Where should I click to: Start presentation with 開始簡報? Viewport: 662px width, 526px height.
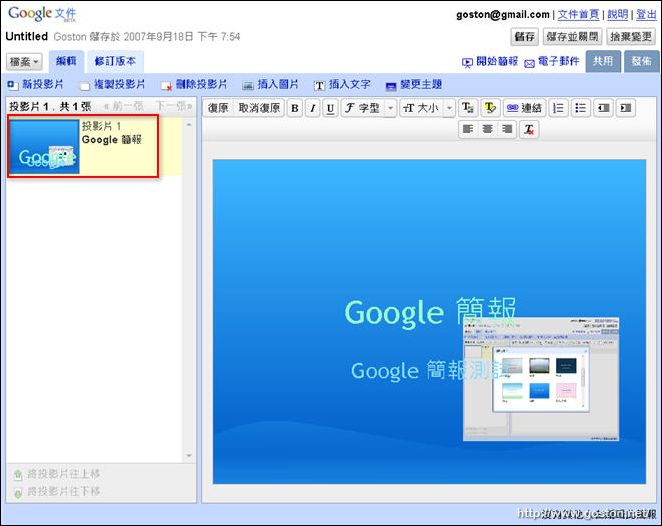[490, 62]
